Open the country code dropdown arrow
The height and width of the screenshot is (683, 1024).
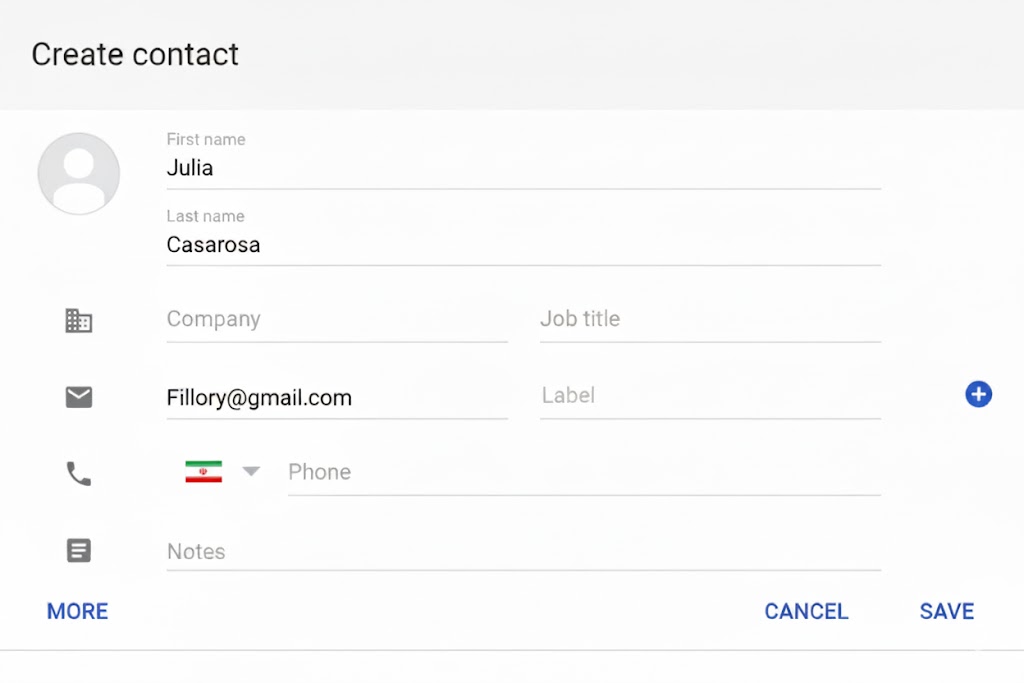pos(251,471)
